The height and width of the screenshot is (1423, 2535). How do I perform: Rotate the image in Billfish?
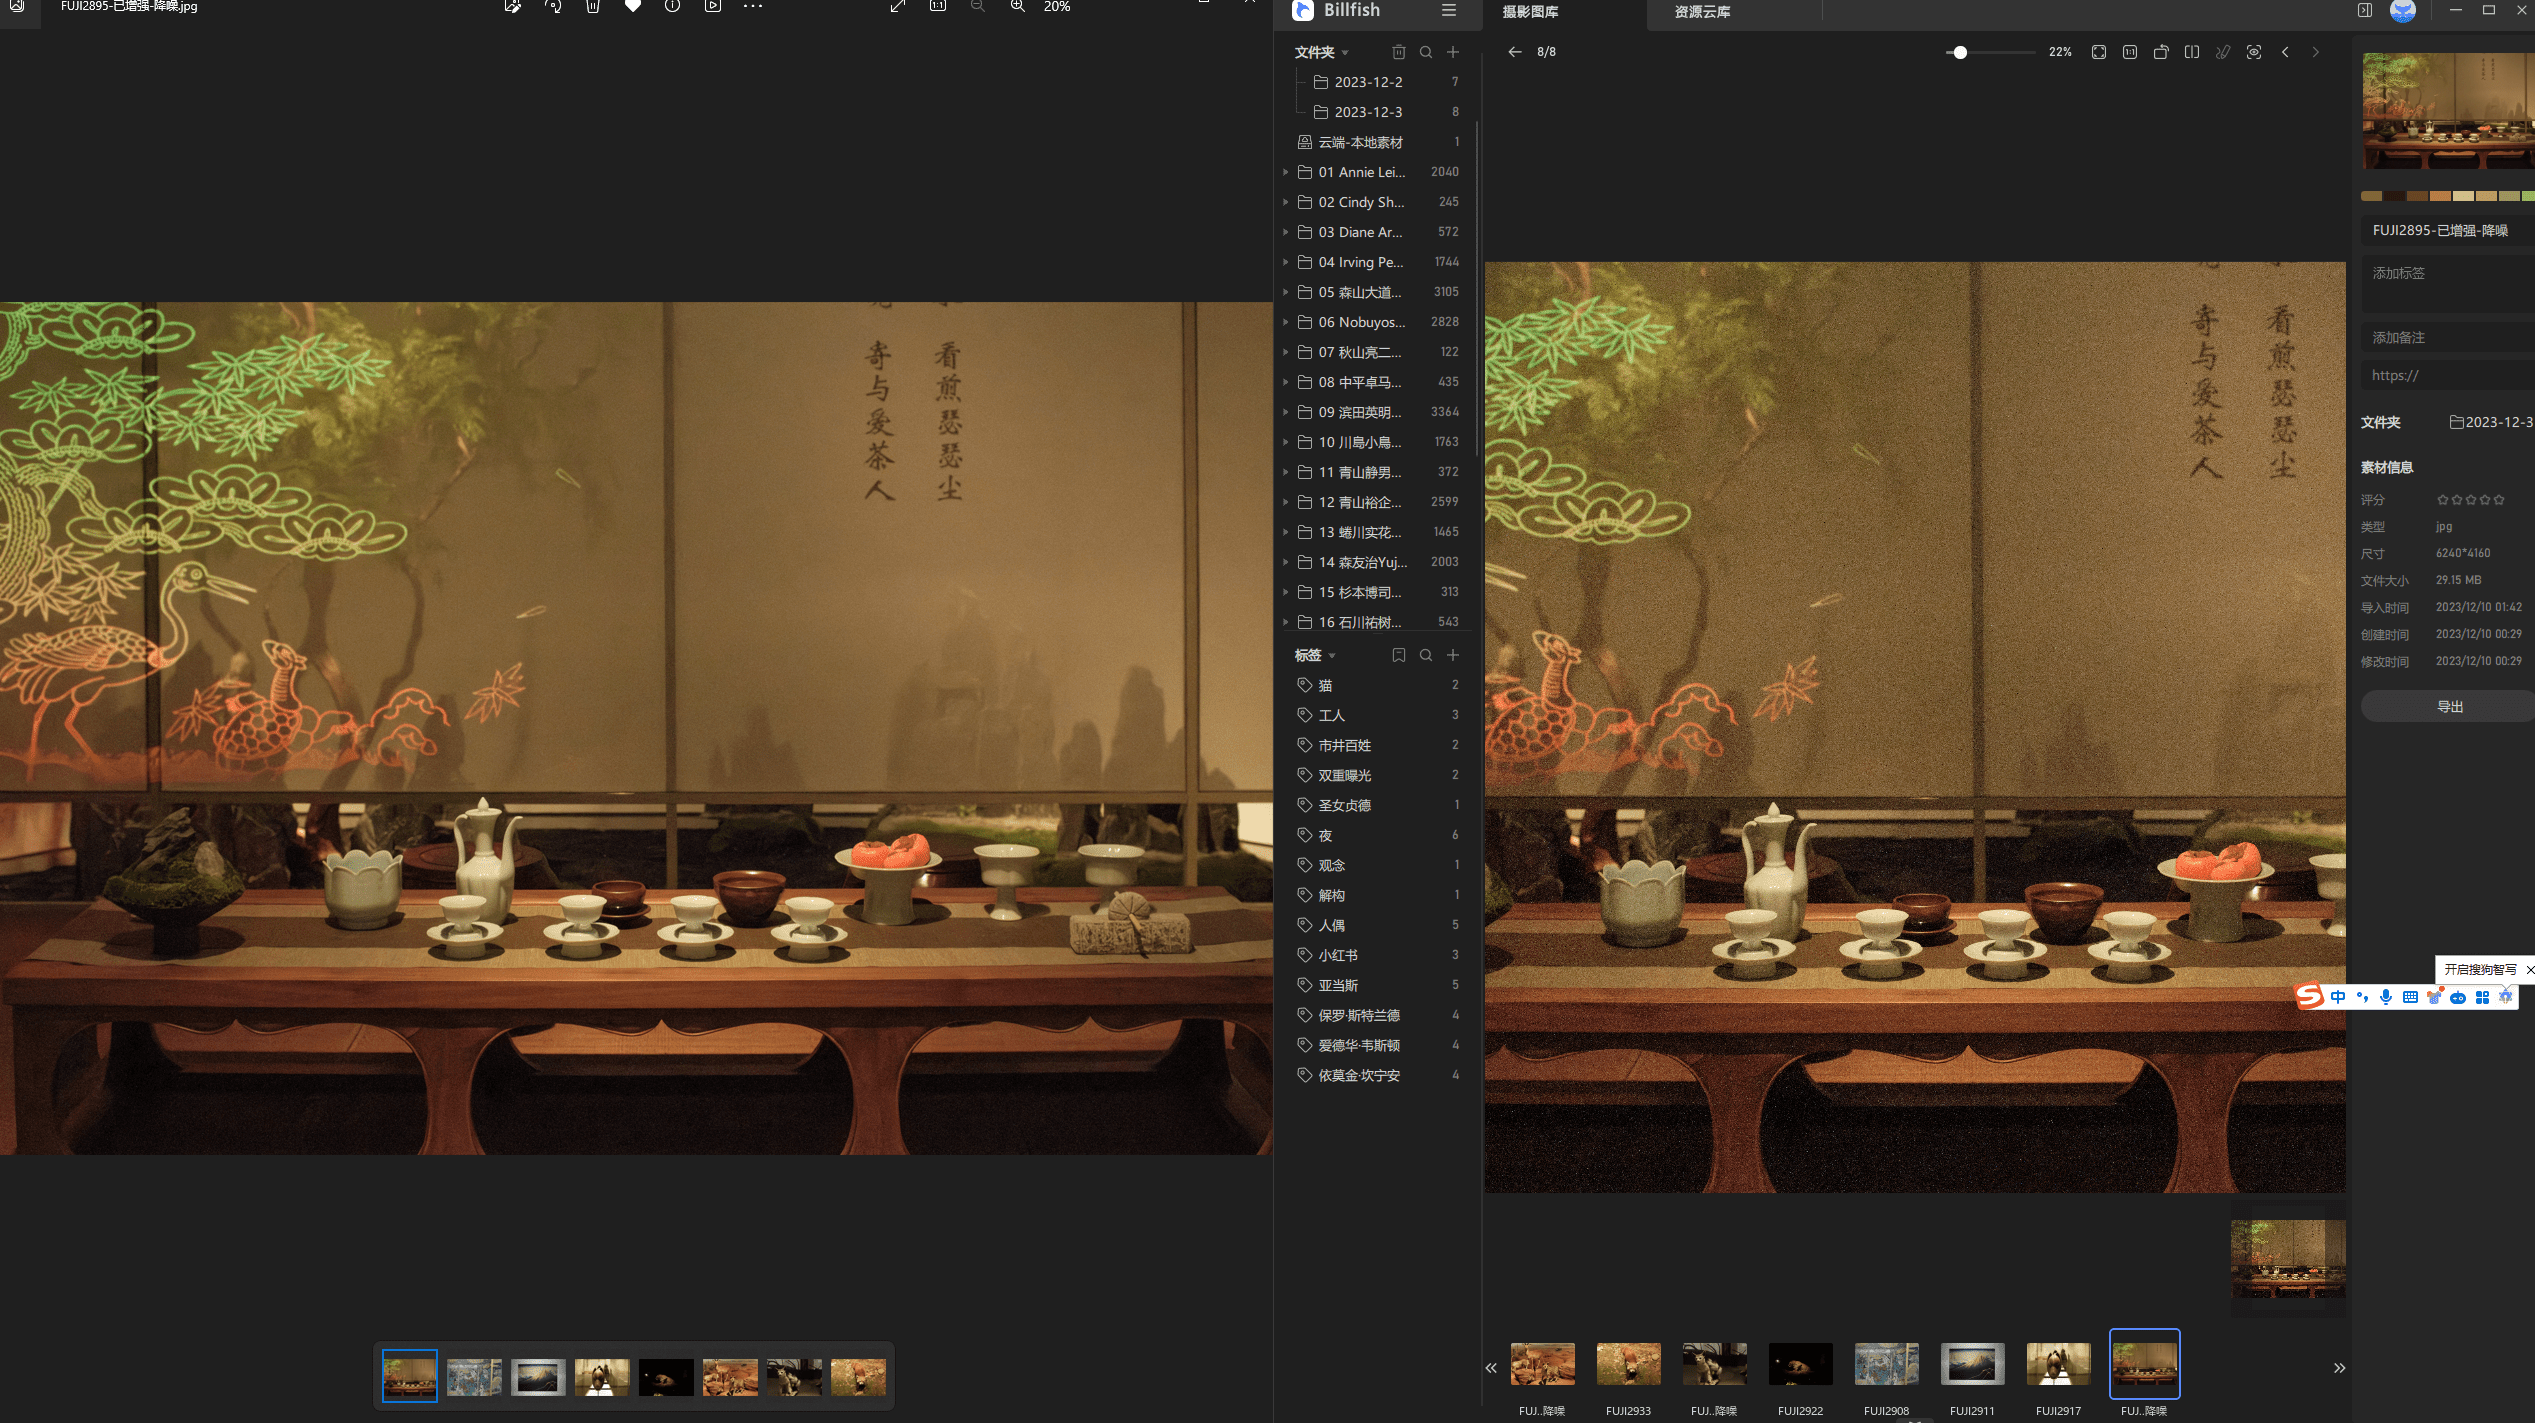pos(2161,52)
